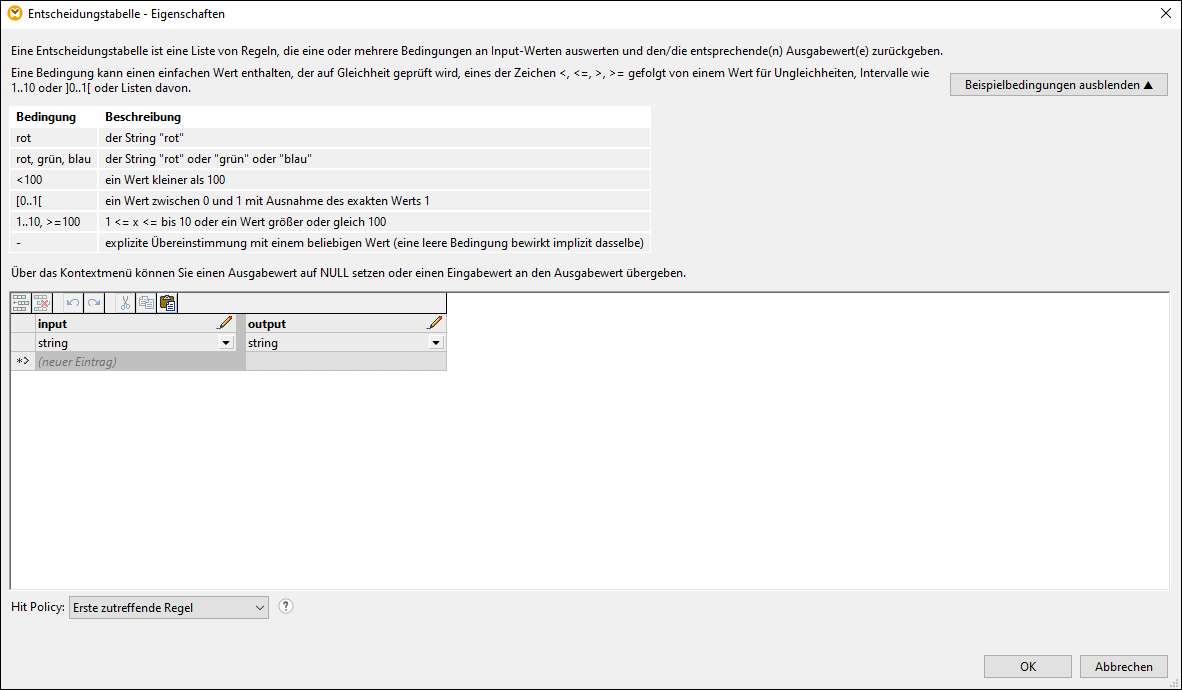1182x690 pixels.
Task: Collapse examples with Beispielbedingungen ausblenden
Action: point(1058,84)
